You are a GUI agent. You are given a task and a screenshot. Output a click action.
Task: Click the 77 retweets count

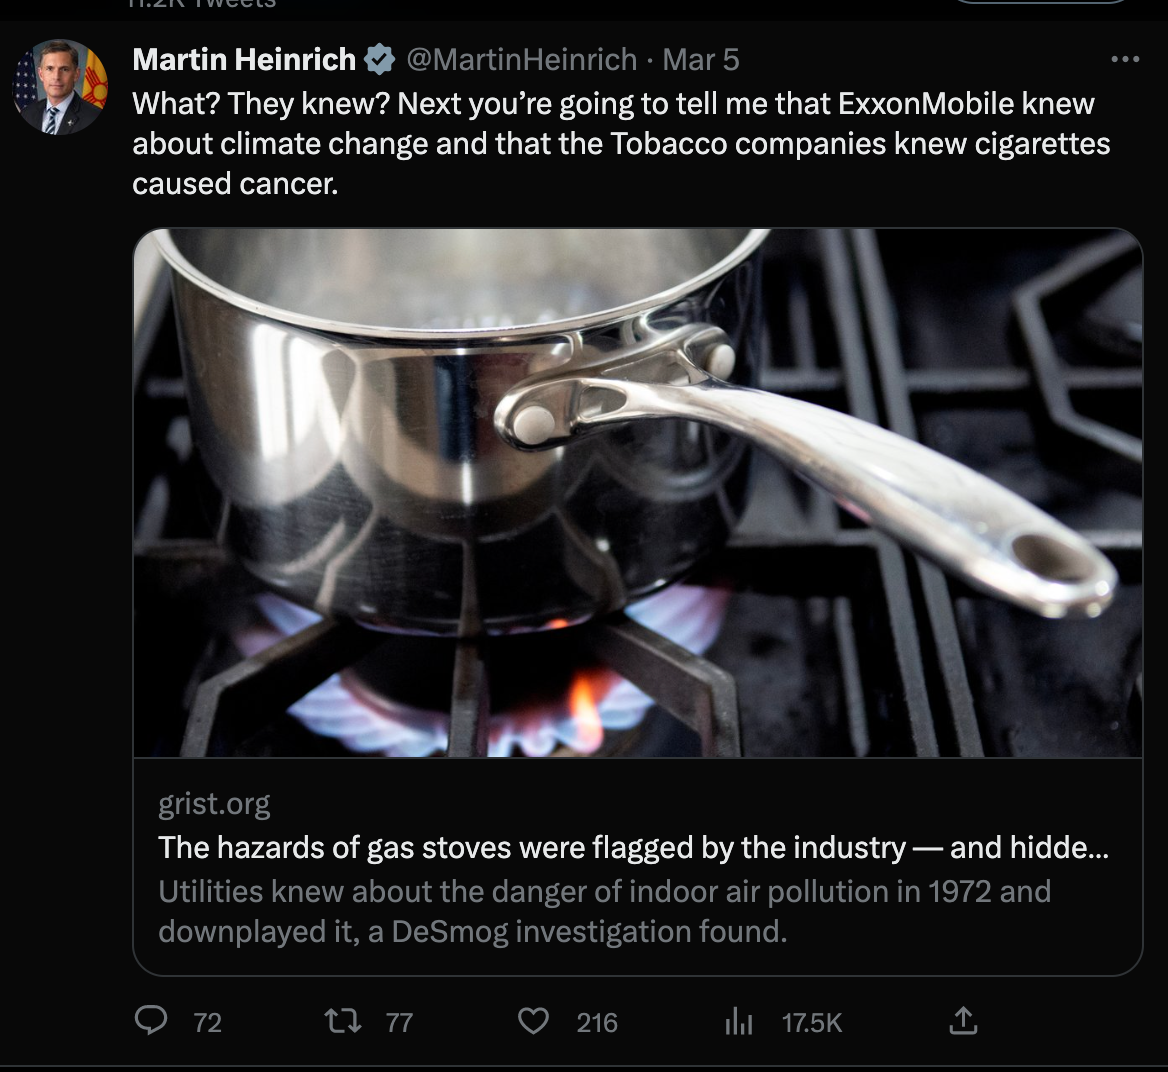point(399,1022)
